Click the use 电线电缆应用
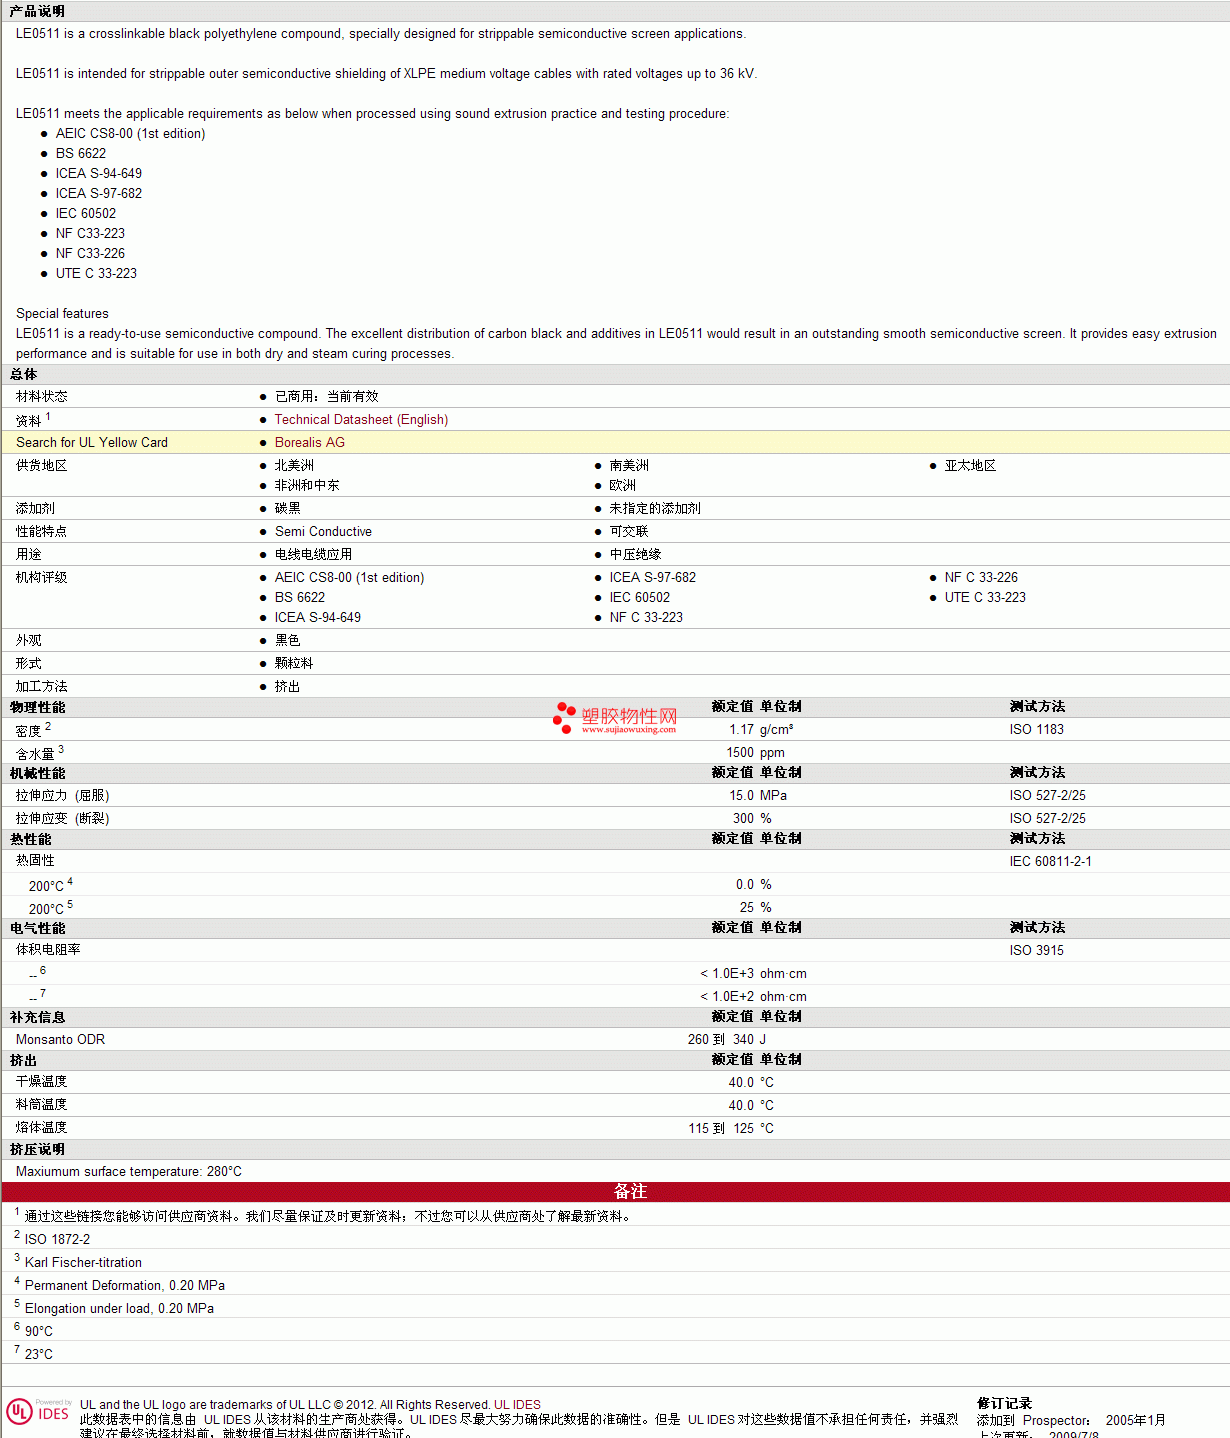Image resolution: width=1230 pixels, height=1438 pixels. (x=313, y=555)
